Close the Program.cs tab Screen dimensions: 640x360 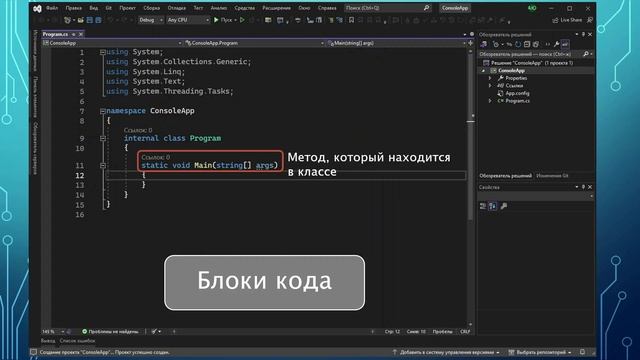coord(81,34)
